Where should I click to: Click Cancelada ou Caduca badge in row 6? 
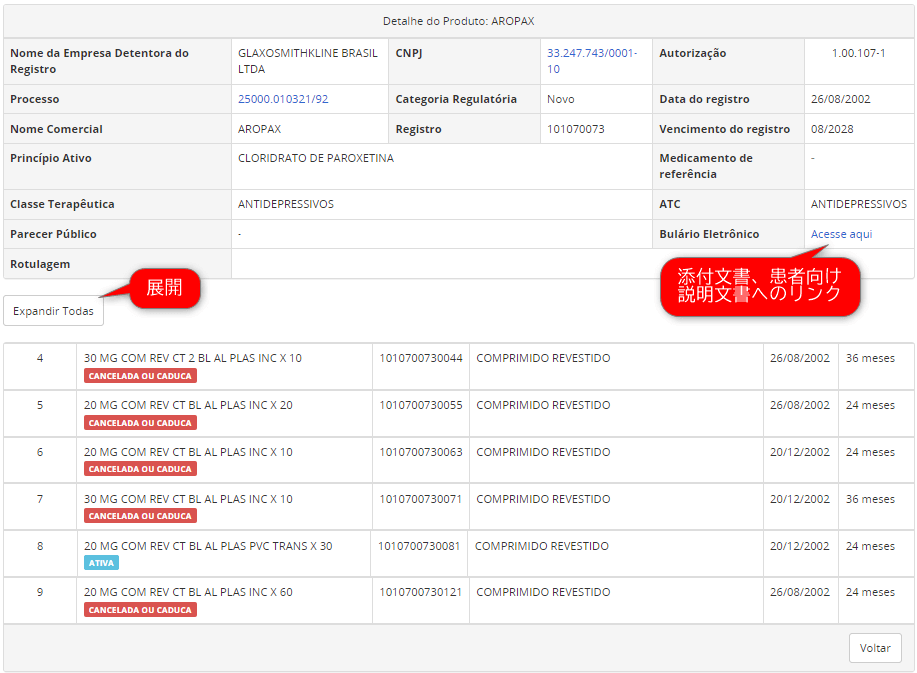(140, 469)
